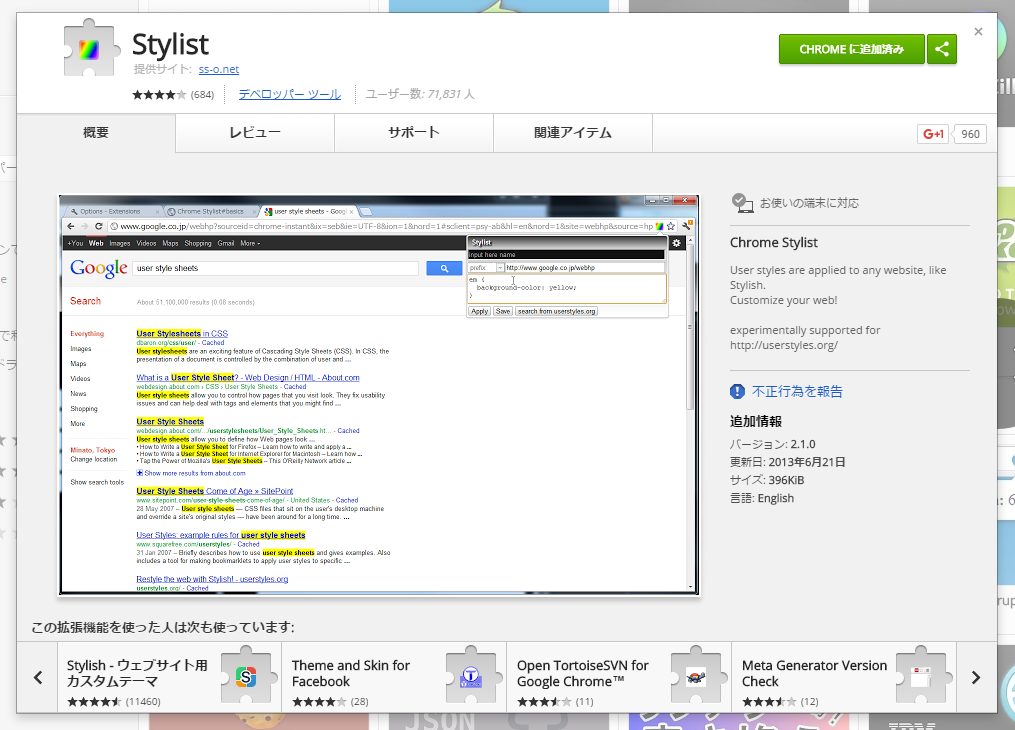Click the Stylish rating count (11460)
The height and width of the screenshot is (730, 1015).
pos(143,702)
